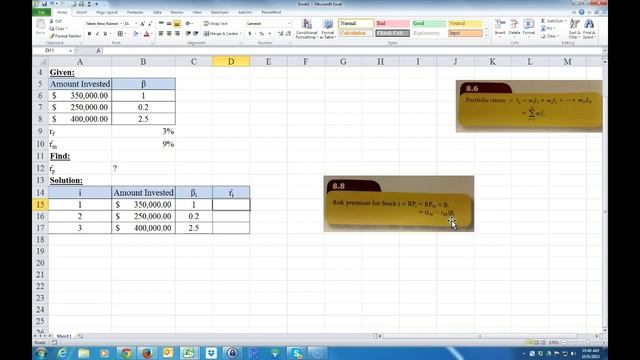The image size is (640, 360).
Task: Select the Middle Align icon
Action: pos(169,24)
